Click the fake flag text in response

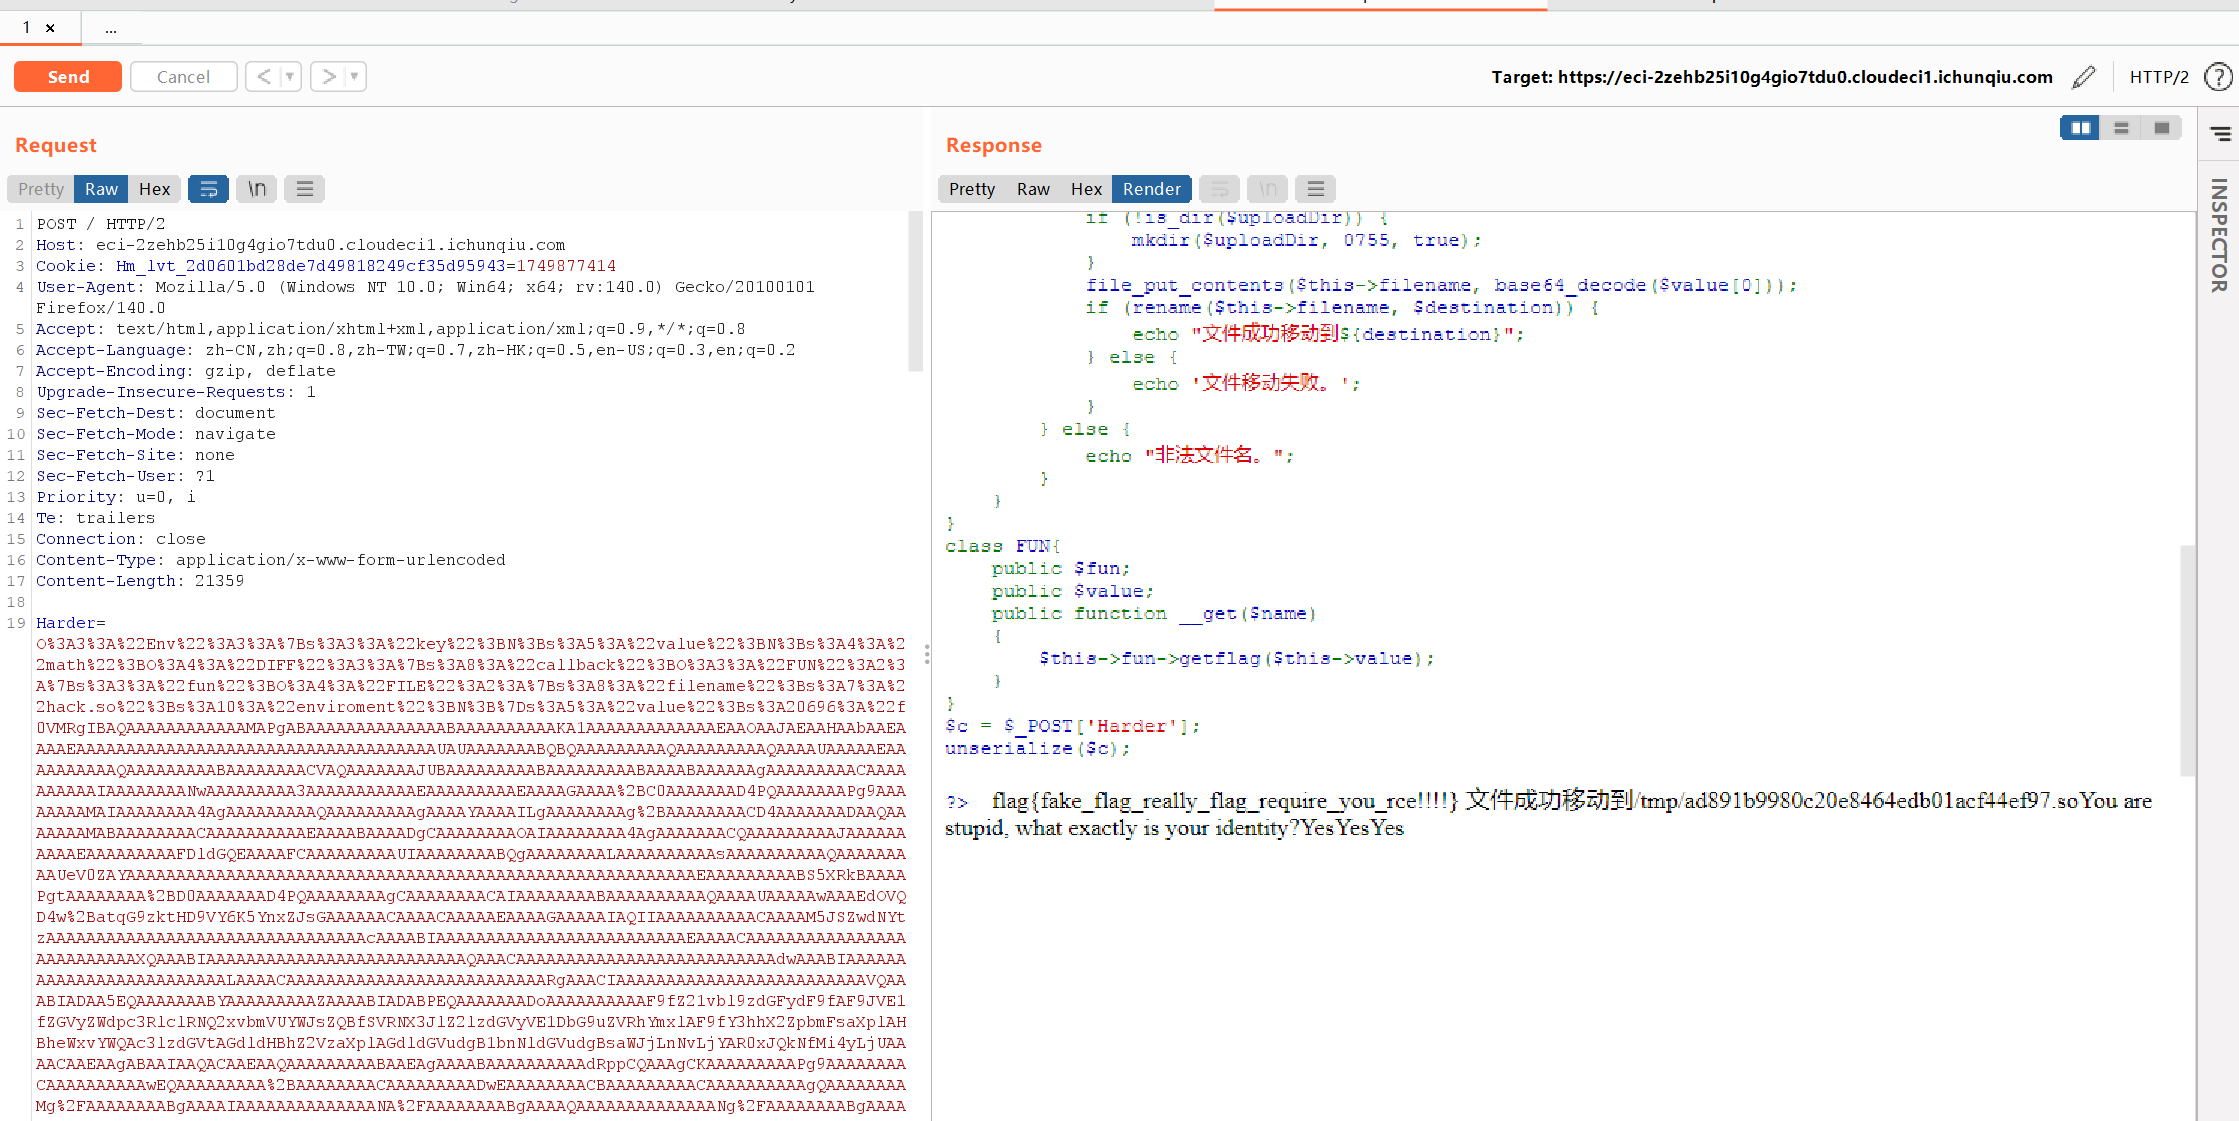click(x=1225, y=801)
